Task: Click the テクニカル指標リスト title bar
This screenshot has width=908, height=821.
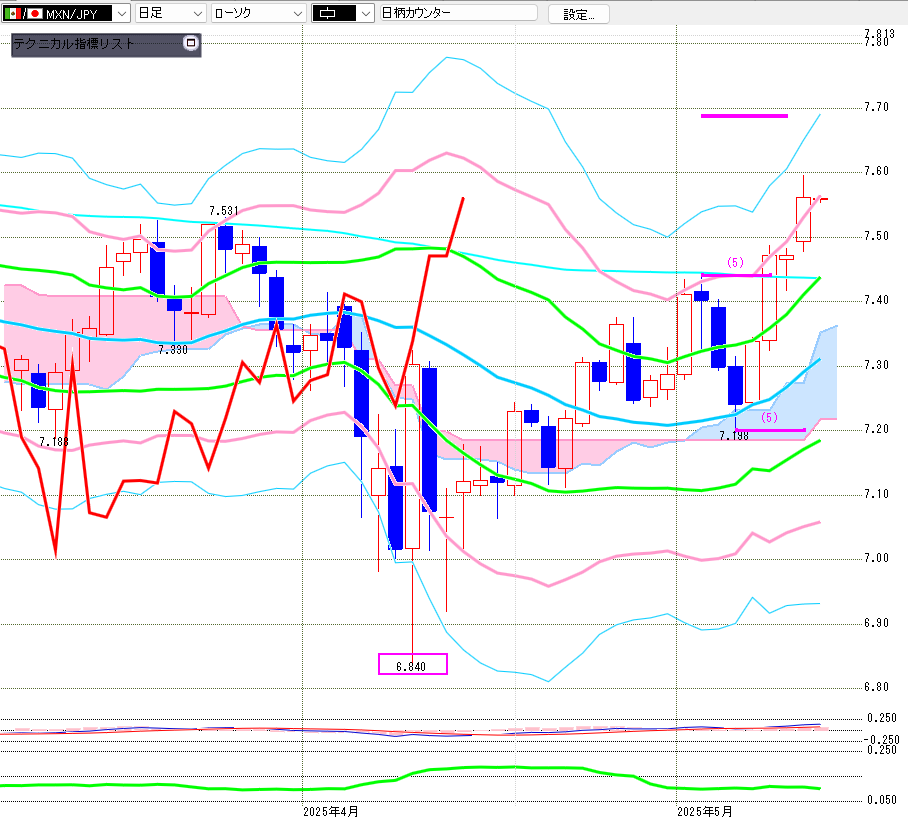Action: 106,45
